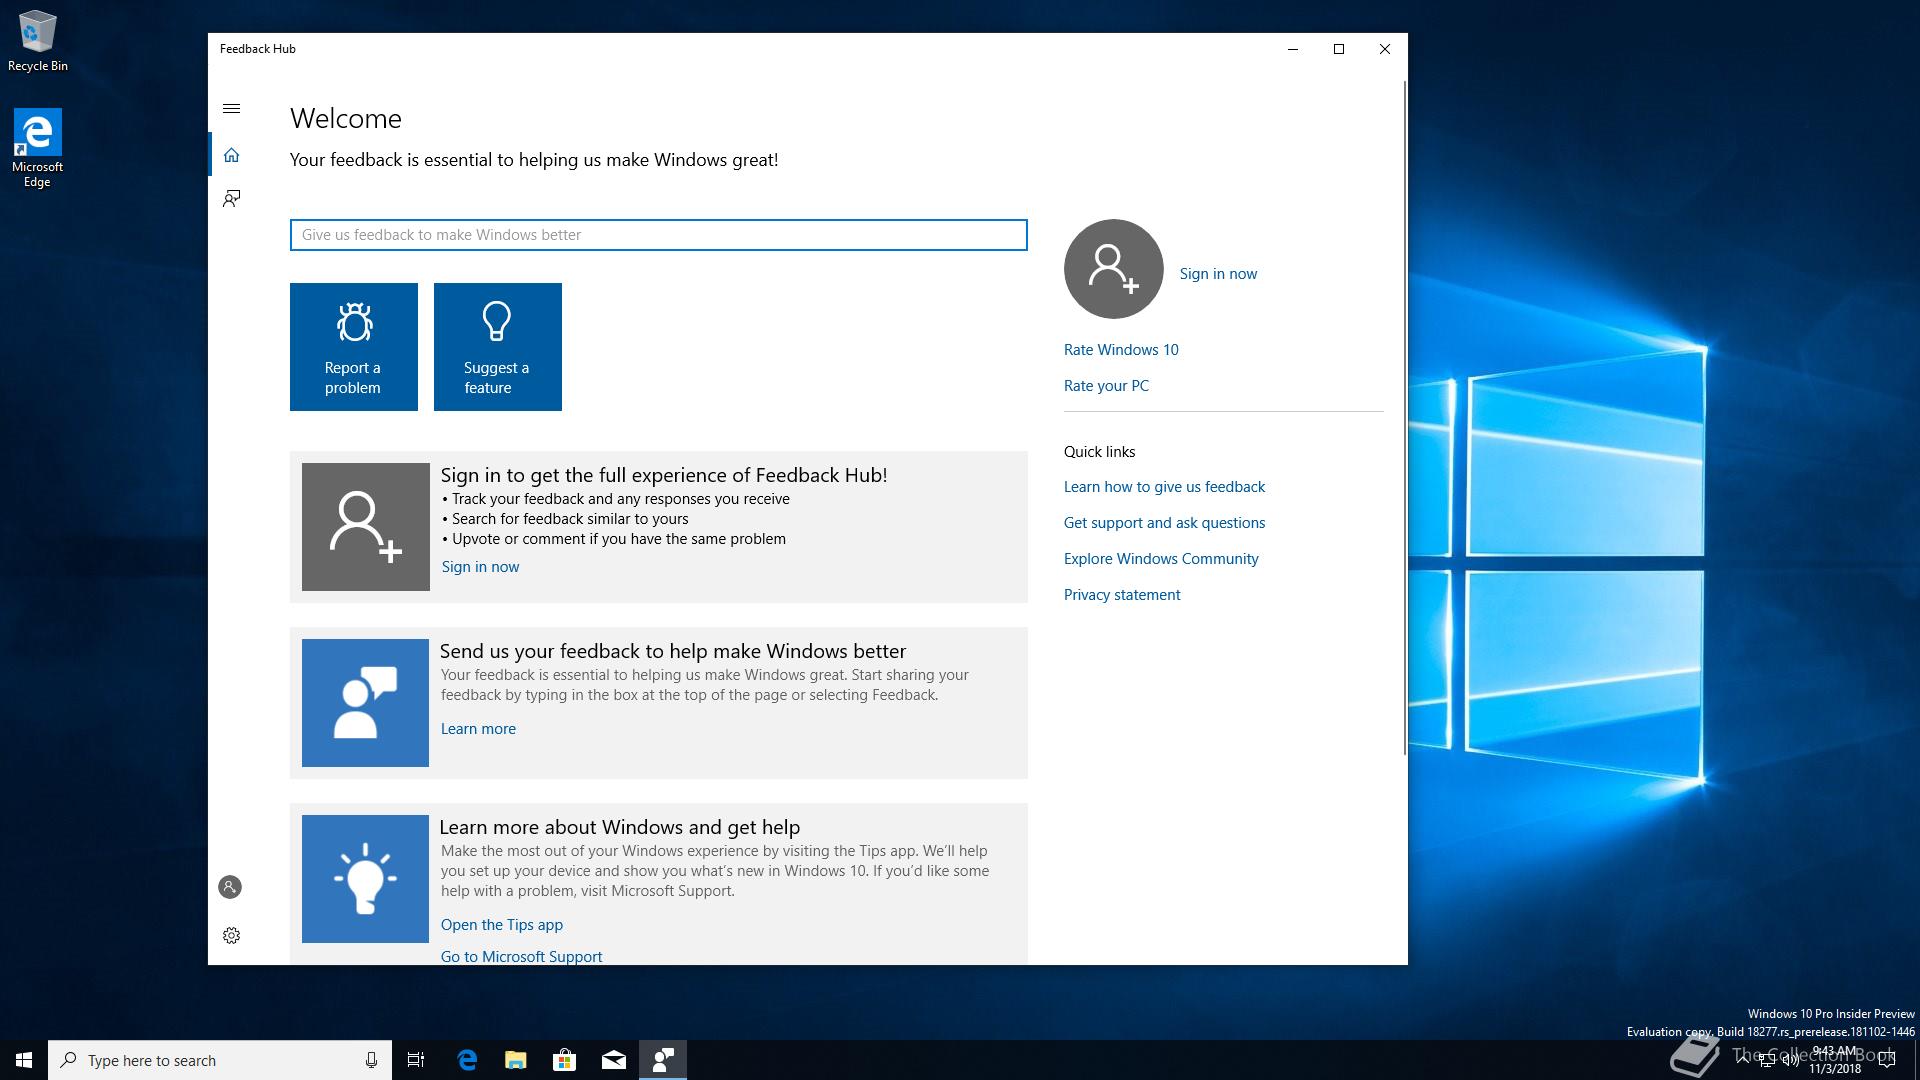The width and height of the screenshot is (1920, 1080).
Task: Open Explore Windows Community link
Action: coord(1161,559)
